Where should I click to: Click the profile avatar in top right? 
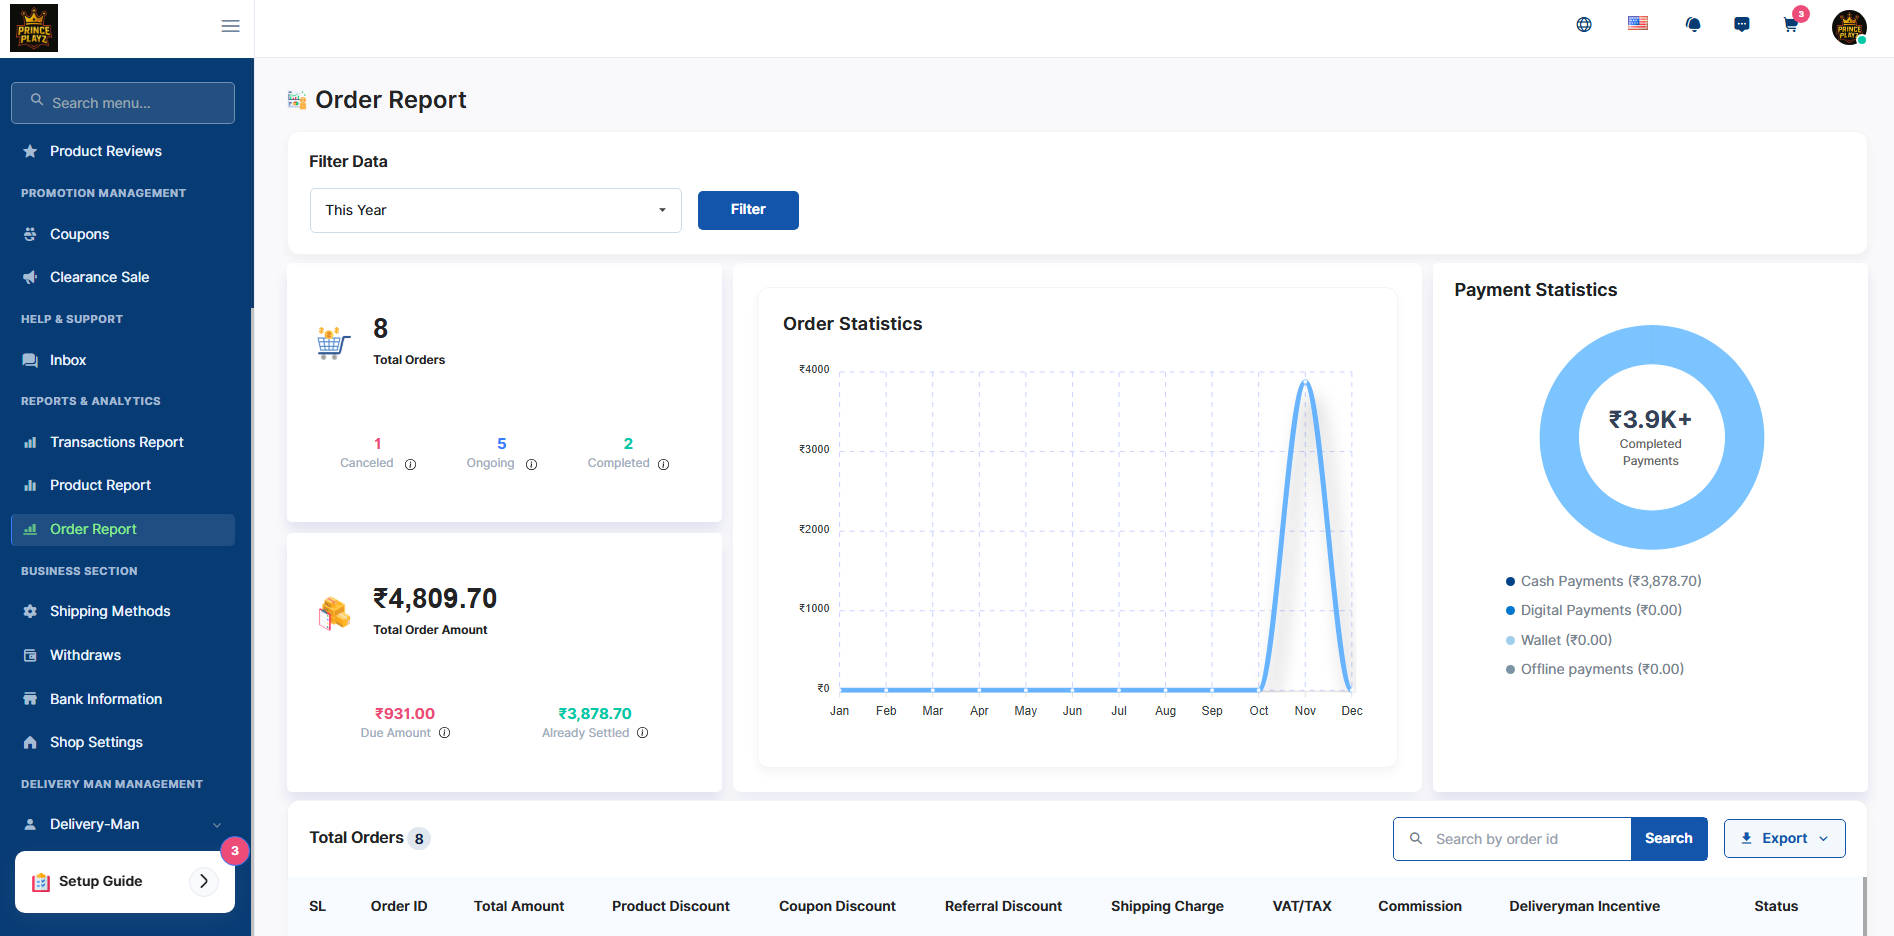pyautogui.click(x=1849, y=27)
